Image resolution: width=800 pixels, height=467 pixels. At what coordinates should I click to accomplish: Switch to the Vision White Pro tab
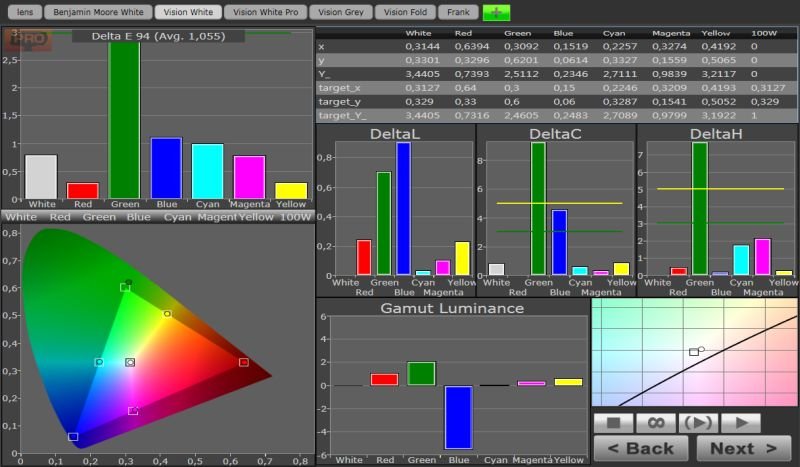coord(264,13)
